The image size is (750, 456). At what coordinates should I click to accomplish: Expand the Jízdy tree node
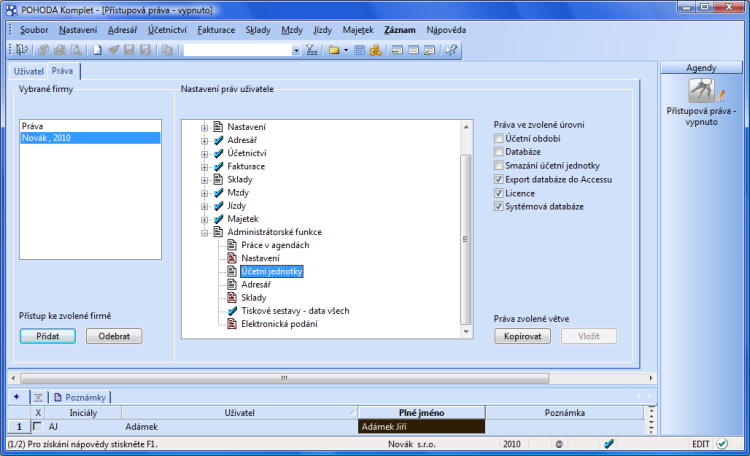tap(204, 207)
